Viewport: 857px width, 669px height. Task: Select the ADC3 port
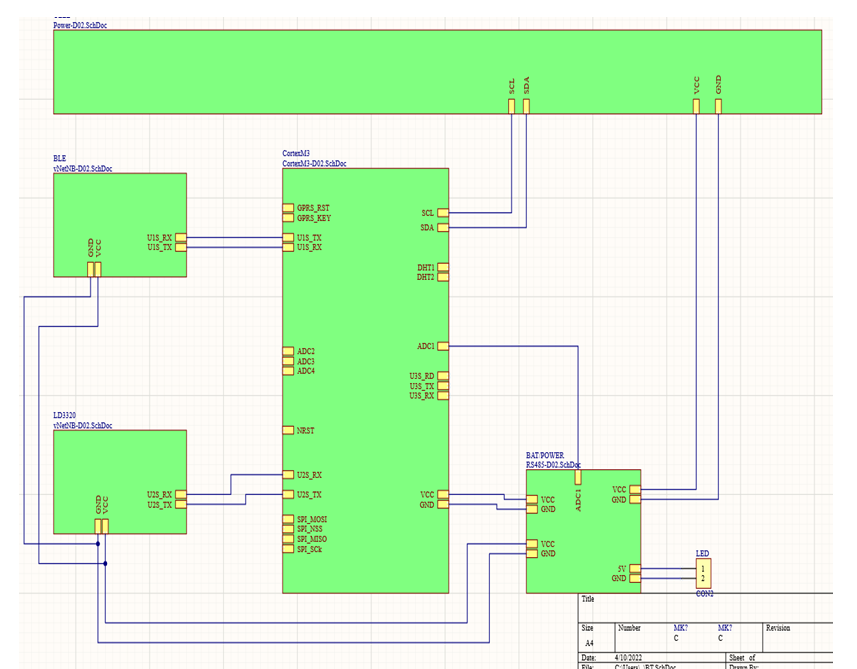click(x=288, y=361)
